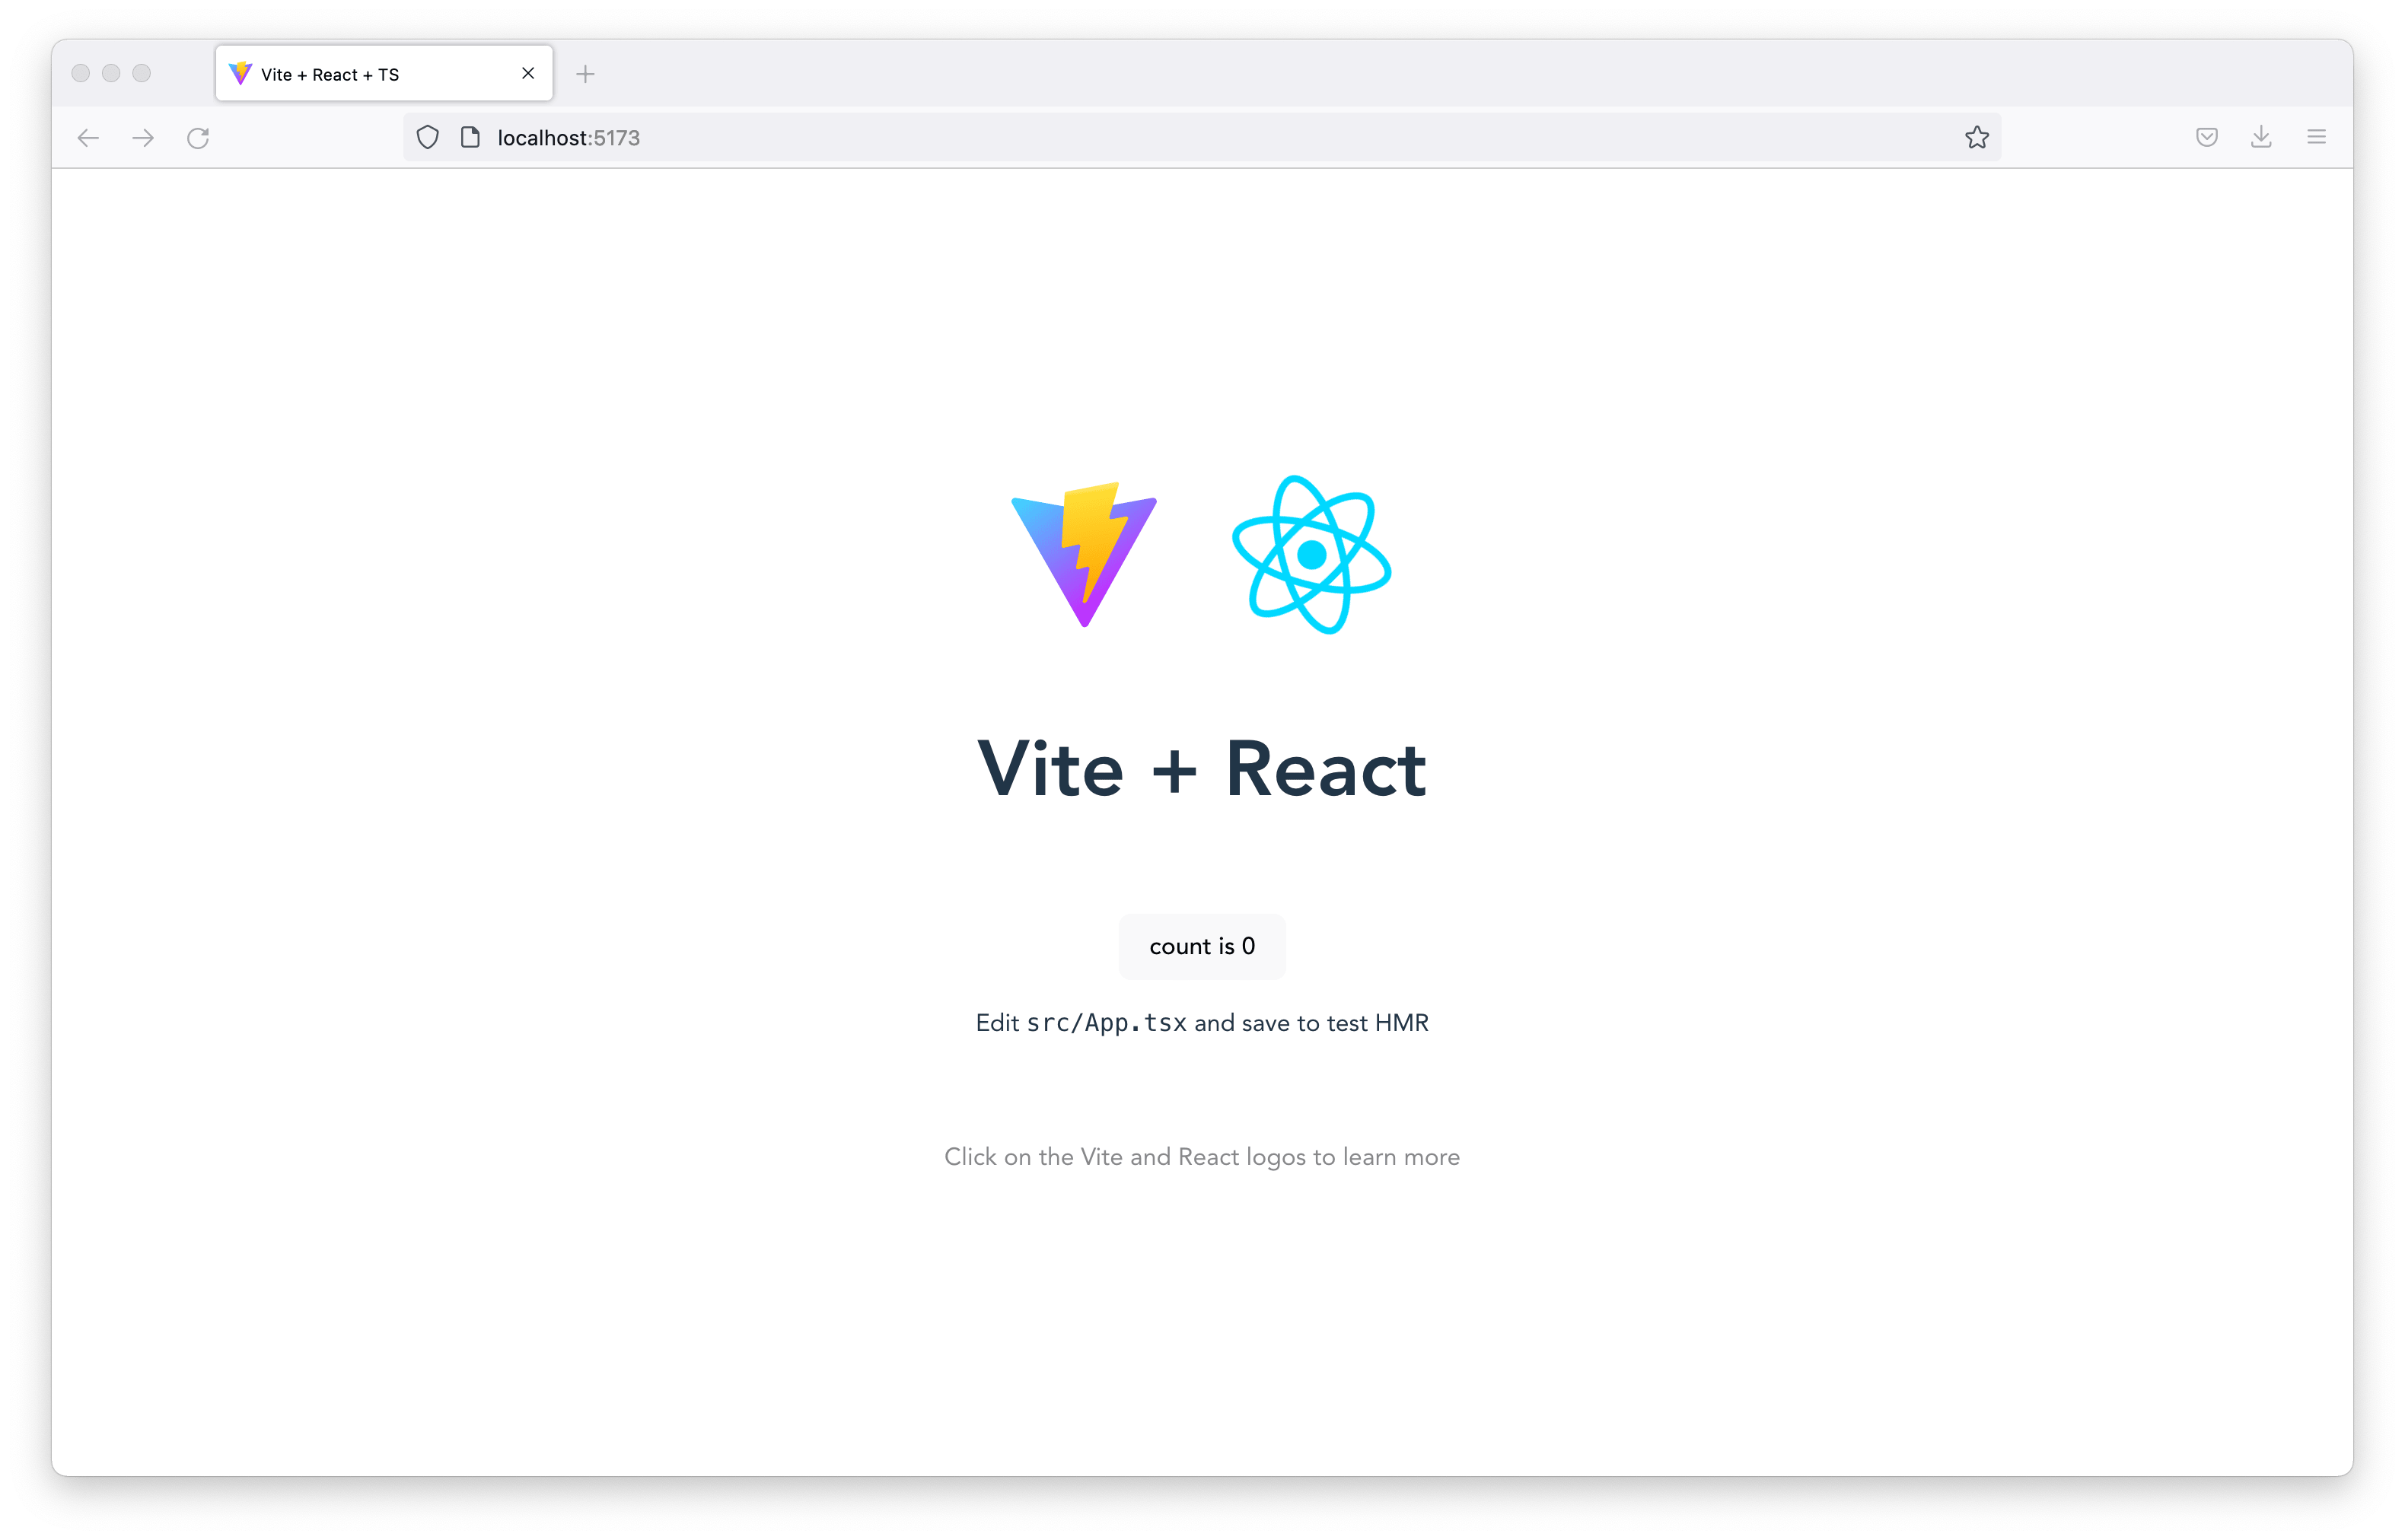This screenshot has width=2405, height=1540.
Task: Click the 'count is 0' button
Action: pos(1202,946)
